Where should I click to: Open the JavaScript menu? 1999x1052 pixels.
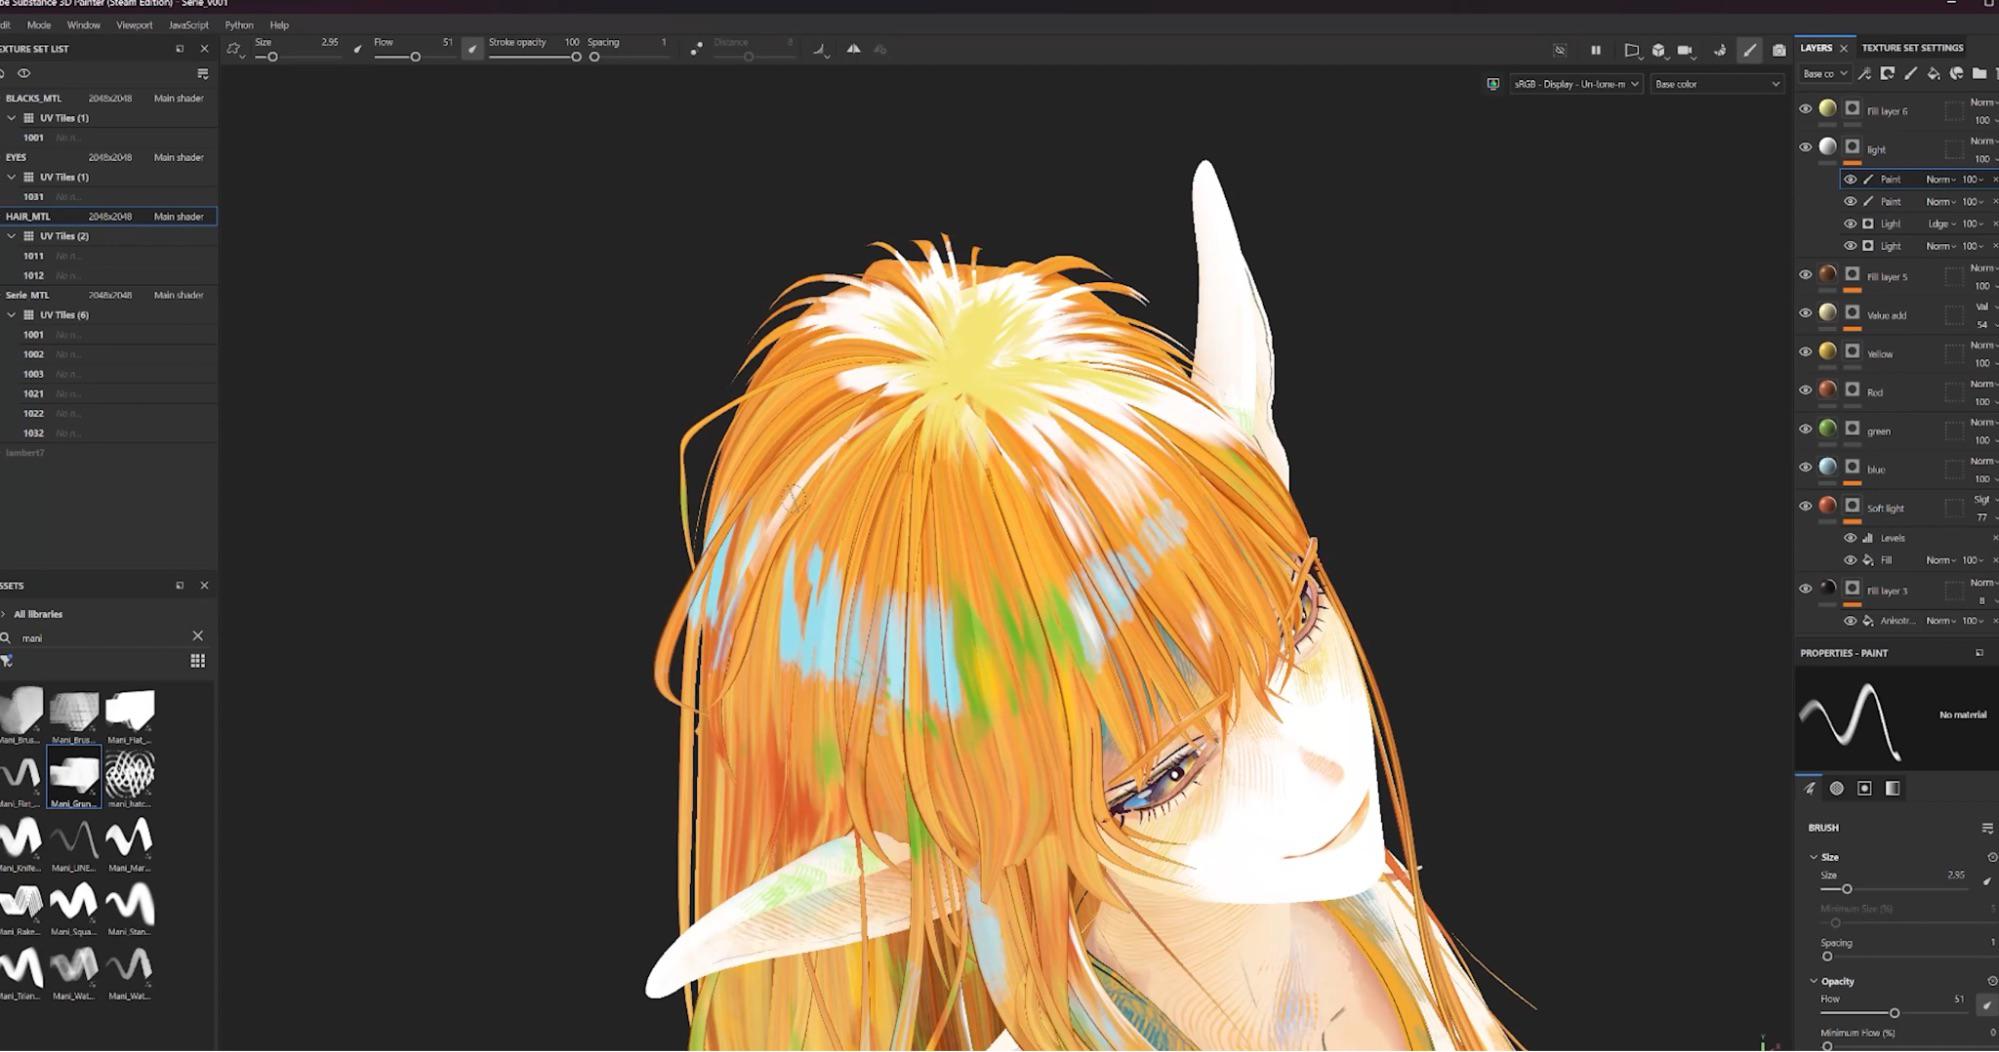pos(188,25)
